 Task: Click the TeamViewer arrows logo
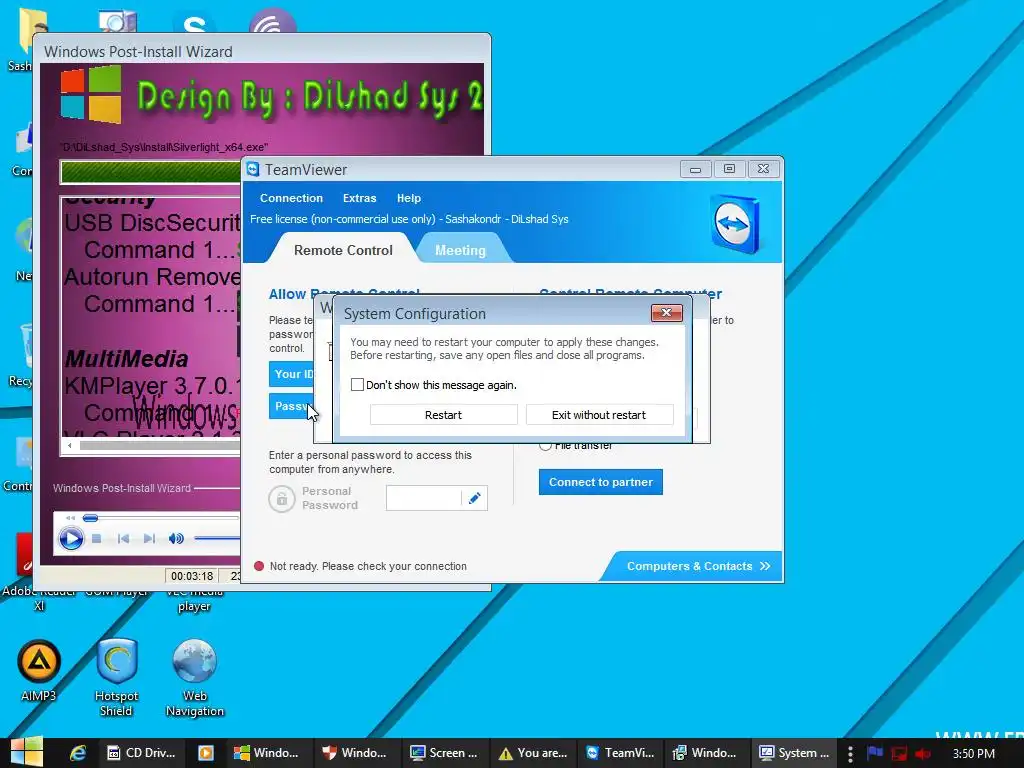coord(735,224)
